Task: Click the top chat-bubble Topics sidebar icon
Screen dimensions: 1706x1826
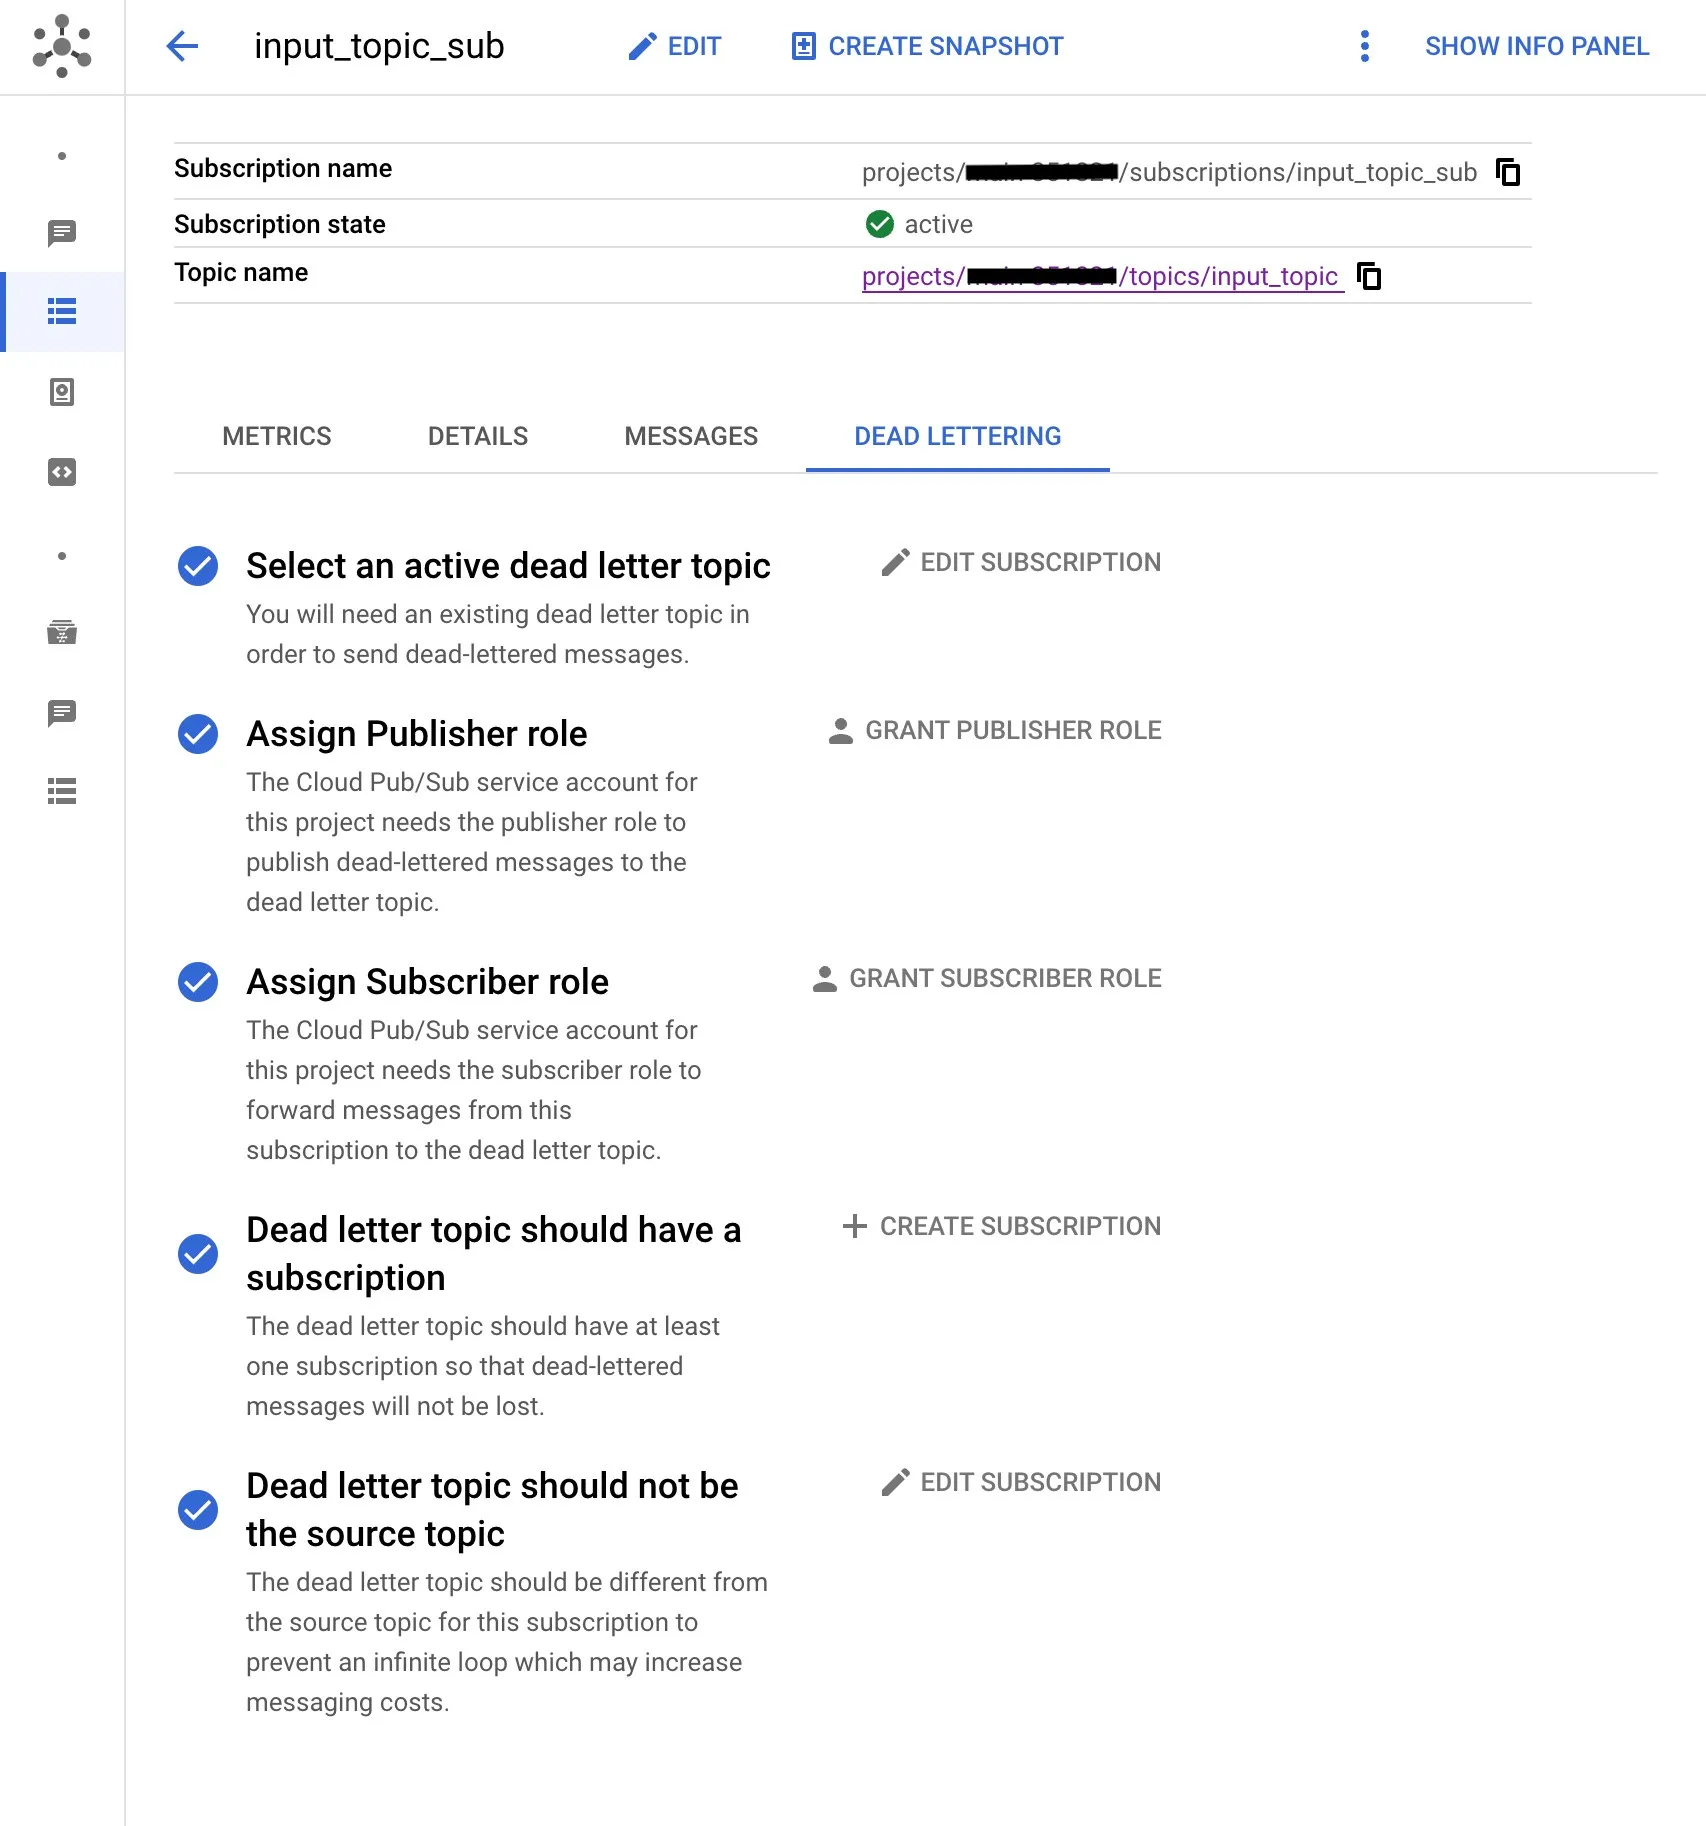Action: (x=62, y=234)
